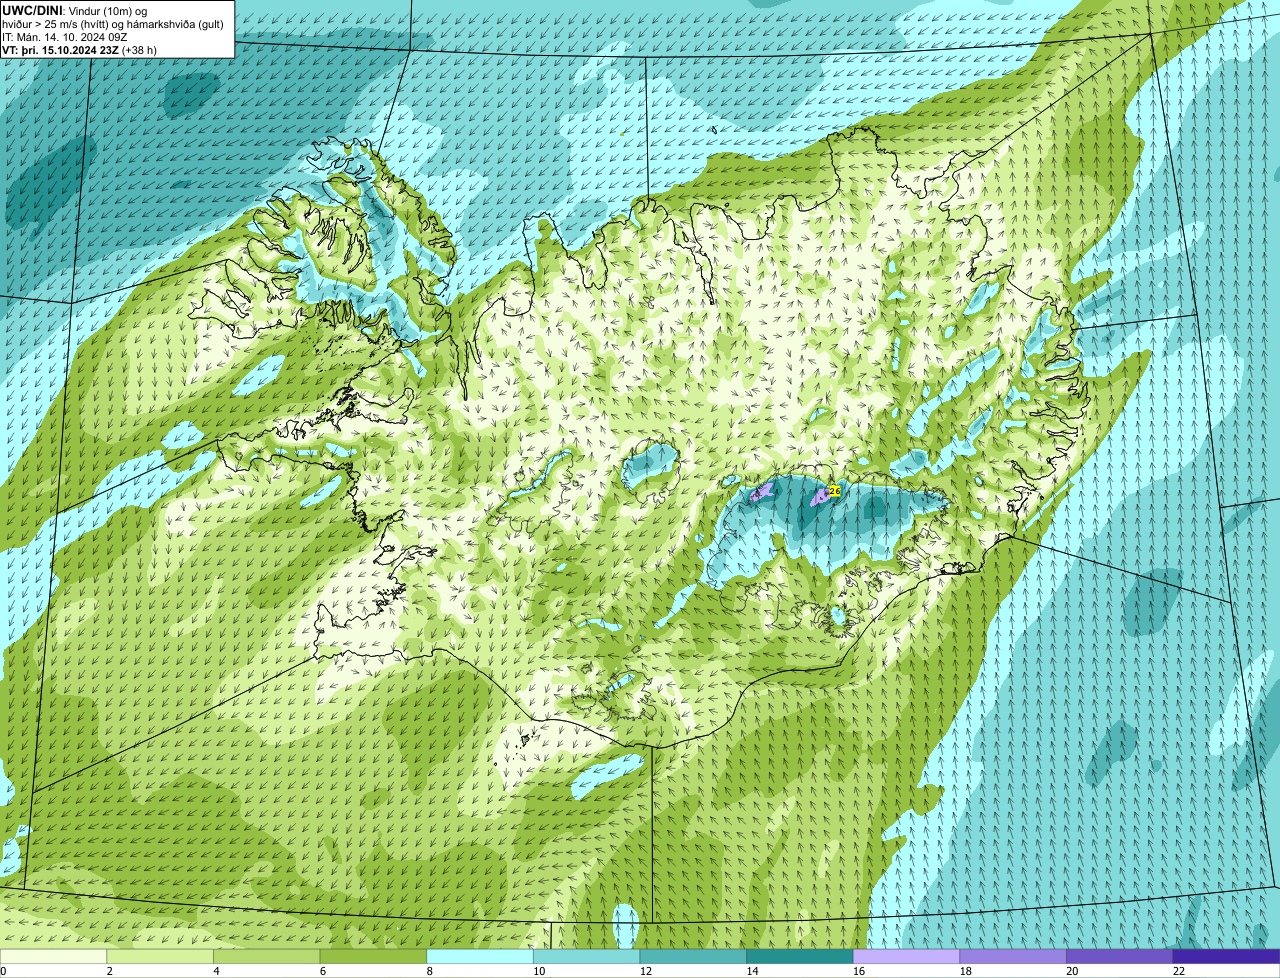The width and height of the screenshot is (1280, 978).
Task: Click the legend value label 2
Action: click(x=109, y=971)
